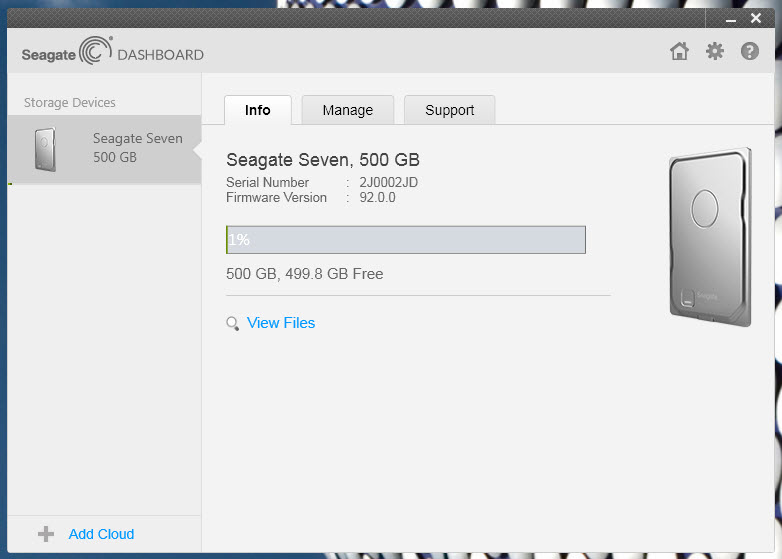Click the 'Serial Number' label

point(267,183)
